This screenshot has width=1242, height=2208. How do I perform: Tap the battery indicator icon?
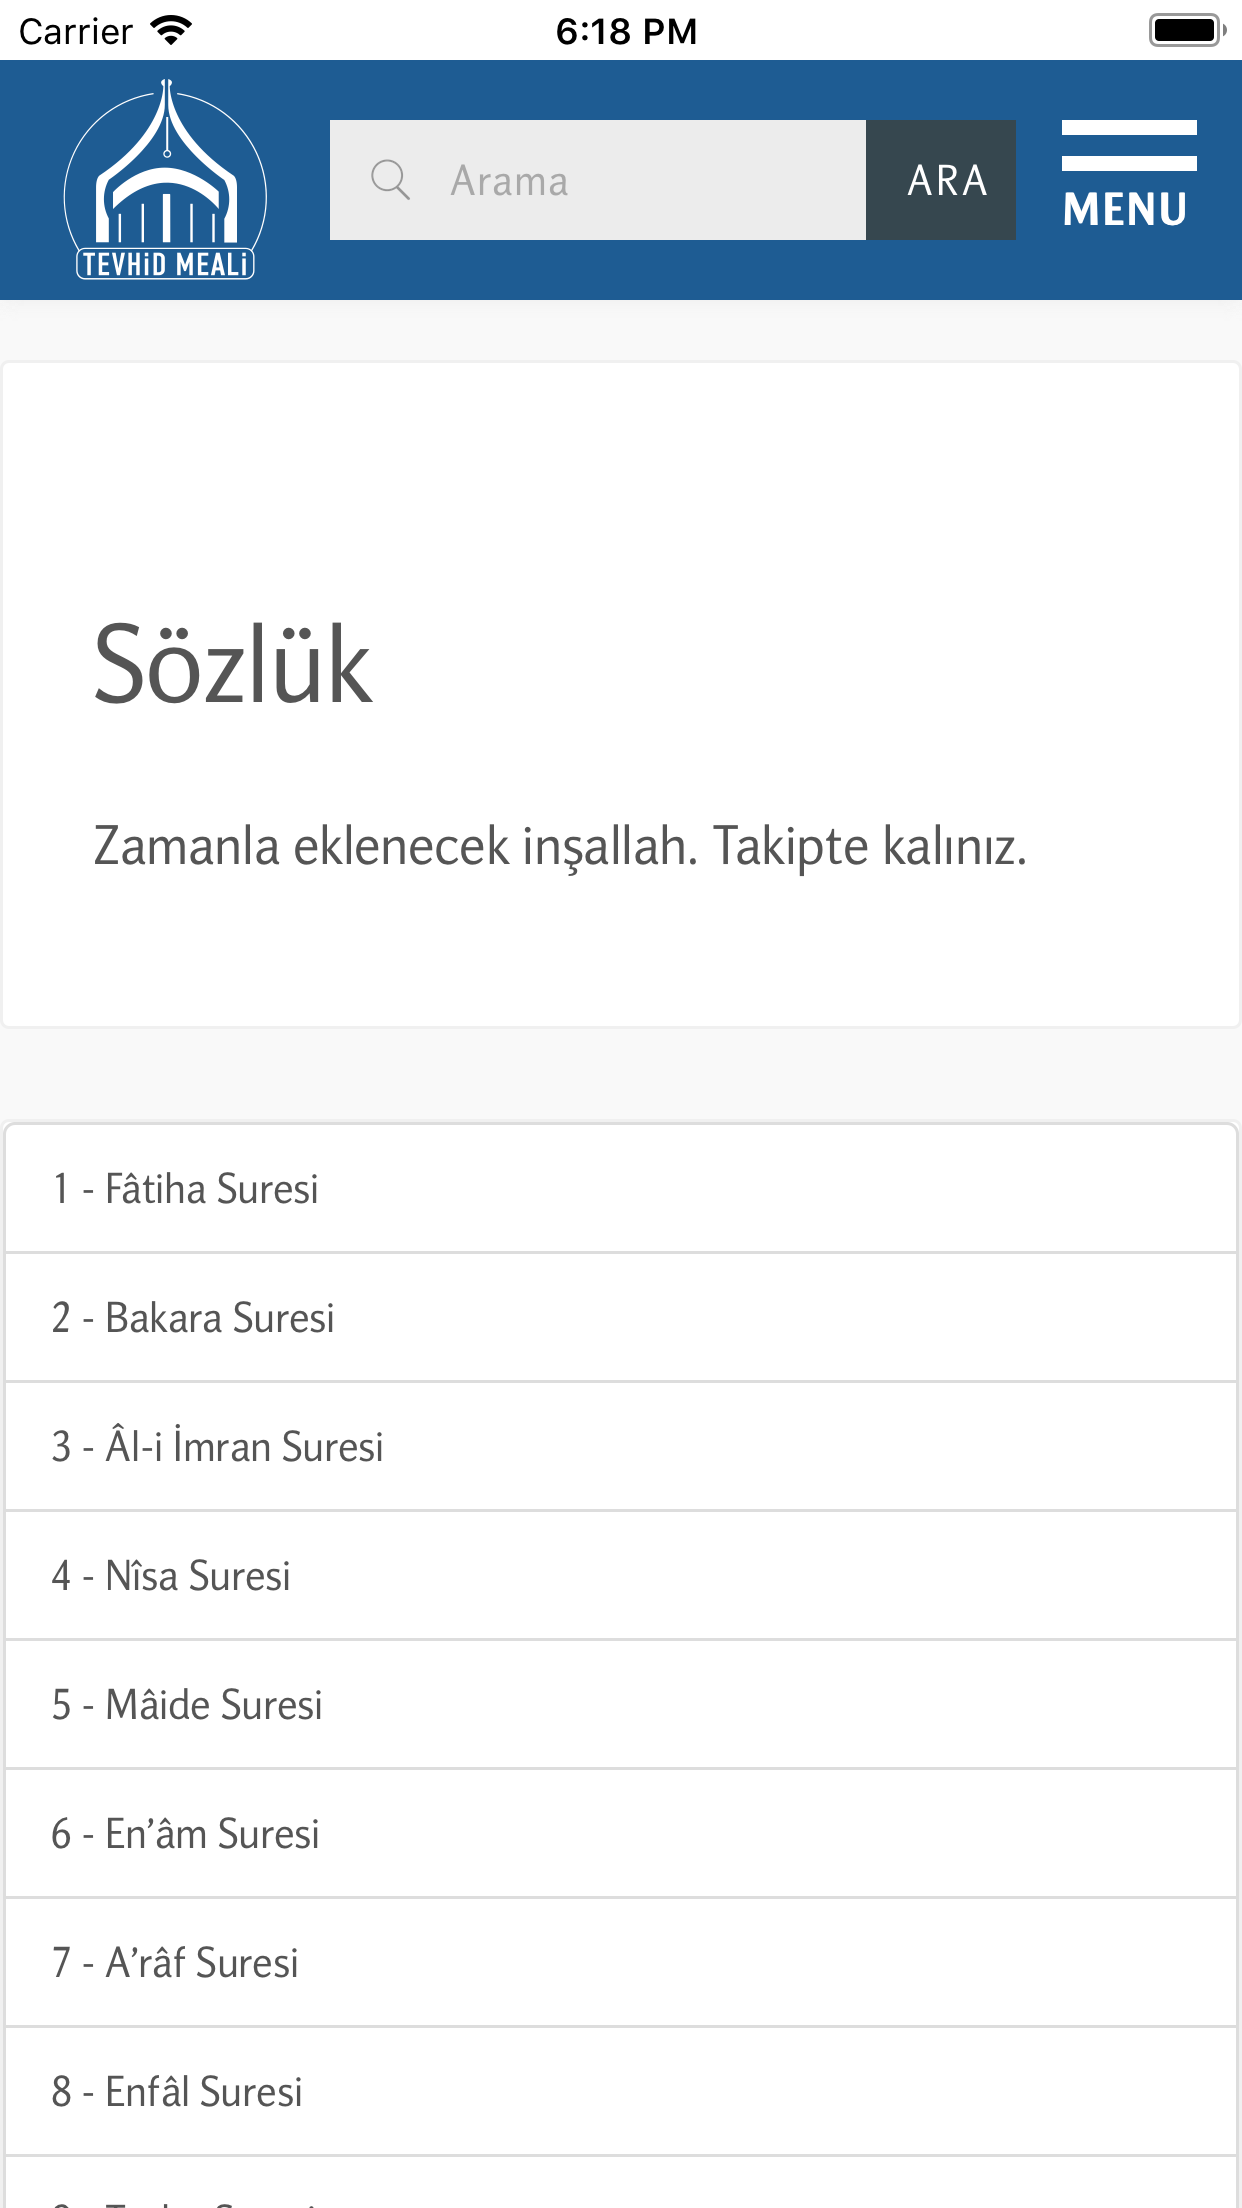pos(1189,28)
